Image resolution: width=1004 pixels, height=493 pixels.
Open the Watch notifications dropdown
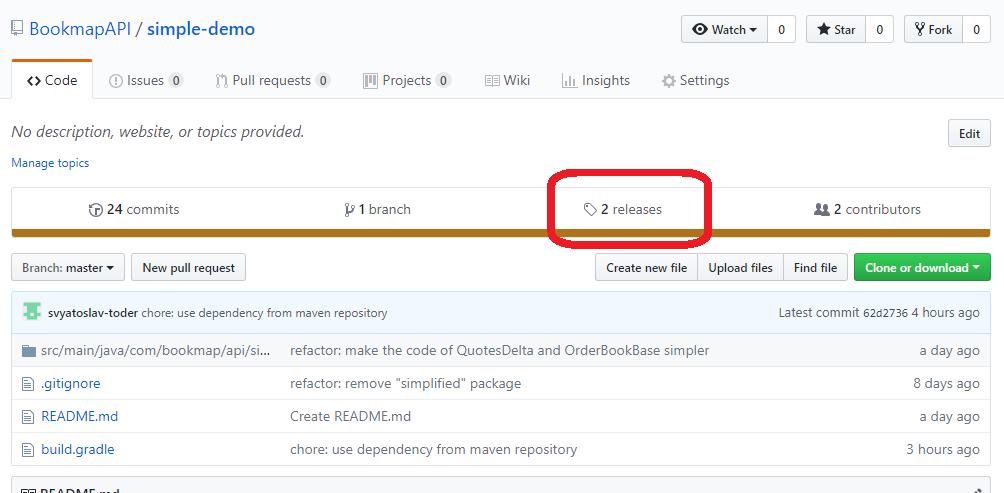click(725, 30)
